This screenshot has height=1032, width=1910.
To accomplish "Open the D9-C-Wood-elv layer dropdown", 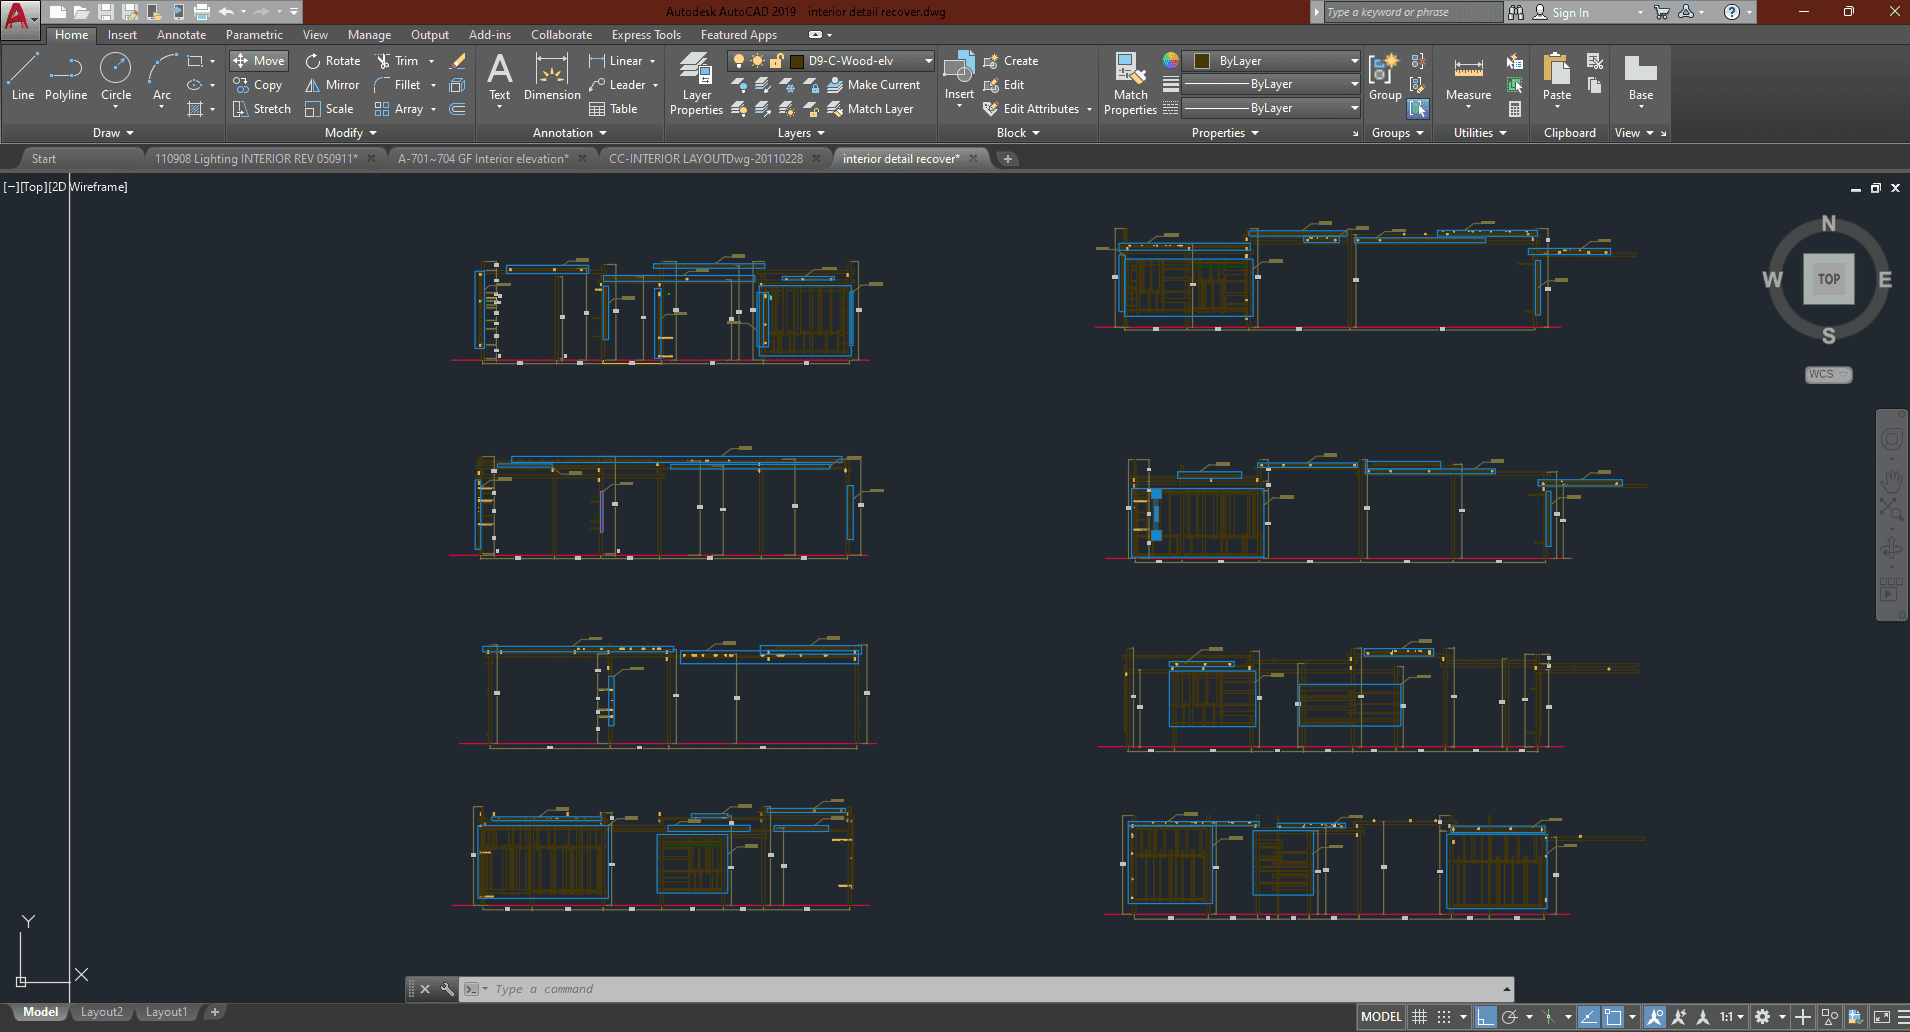I will click(x=928, y=61).
